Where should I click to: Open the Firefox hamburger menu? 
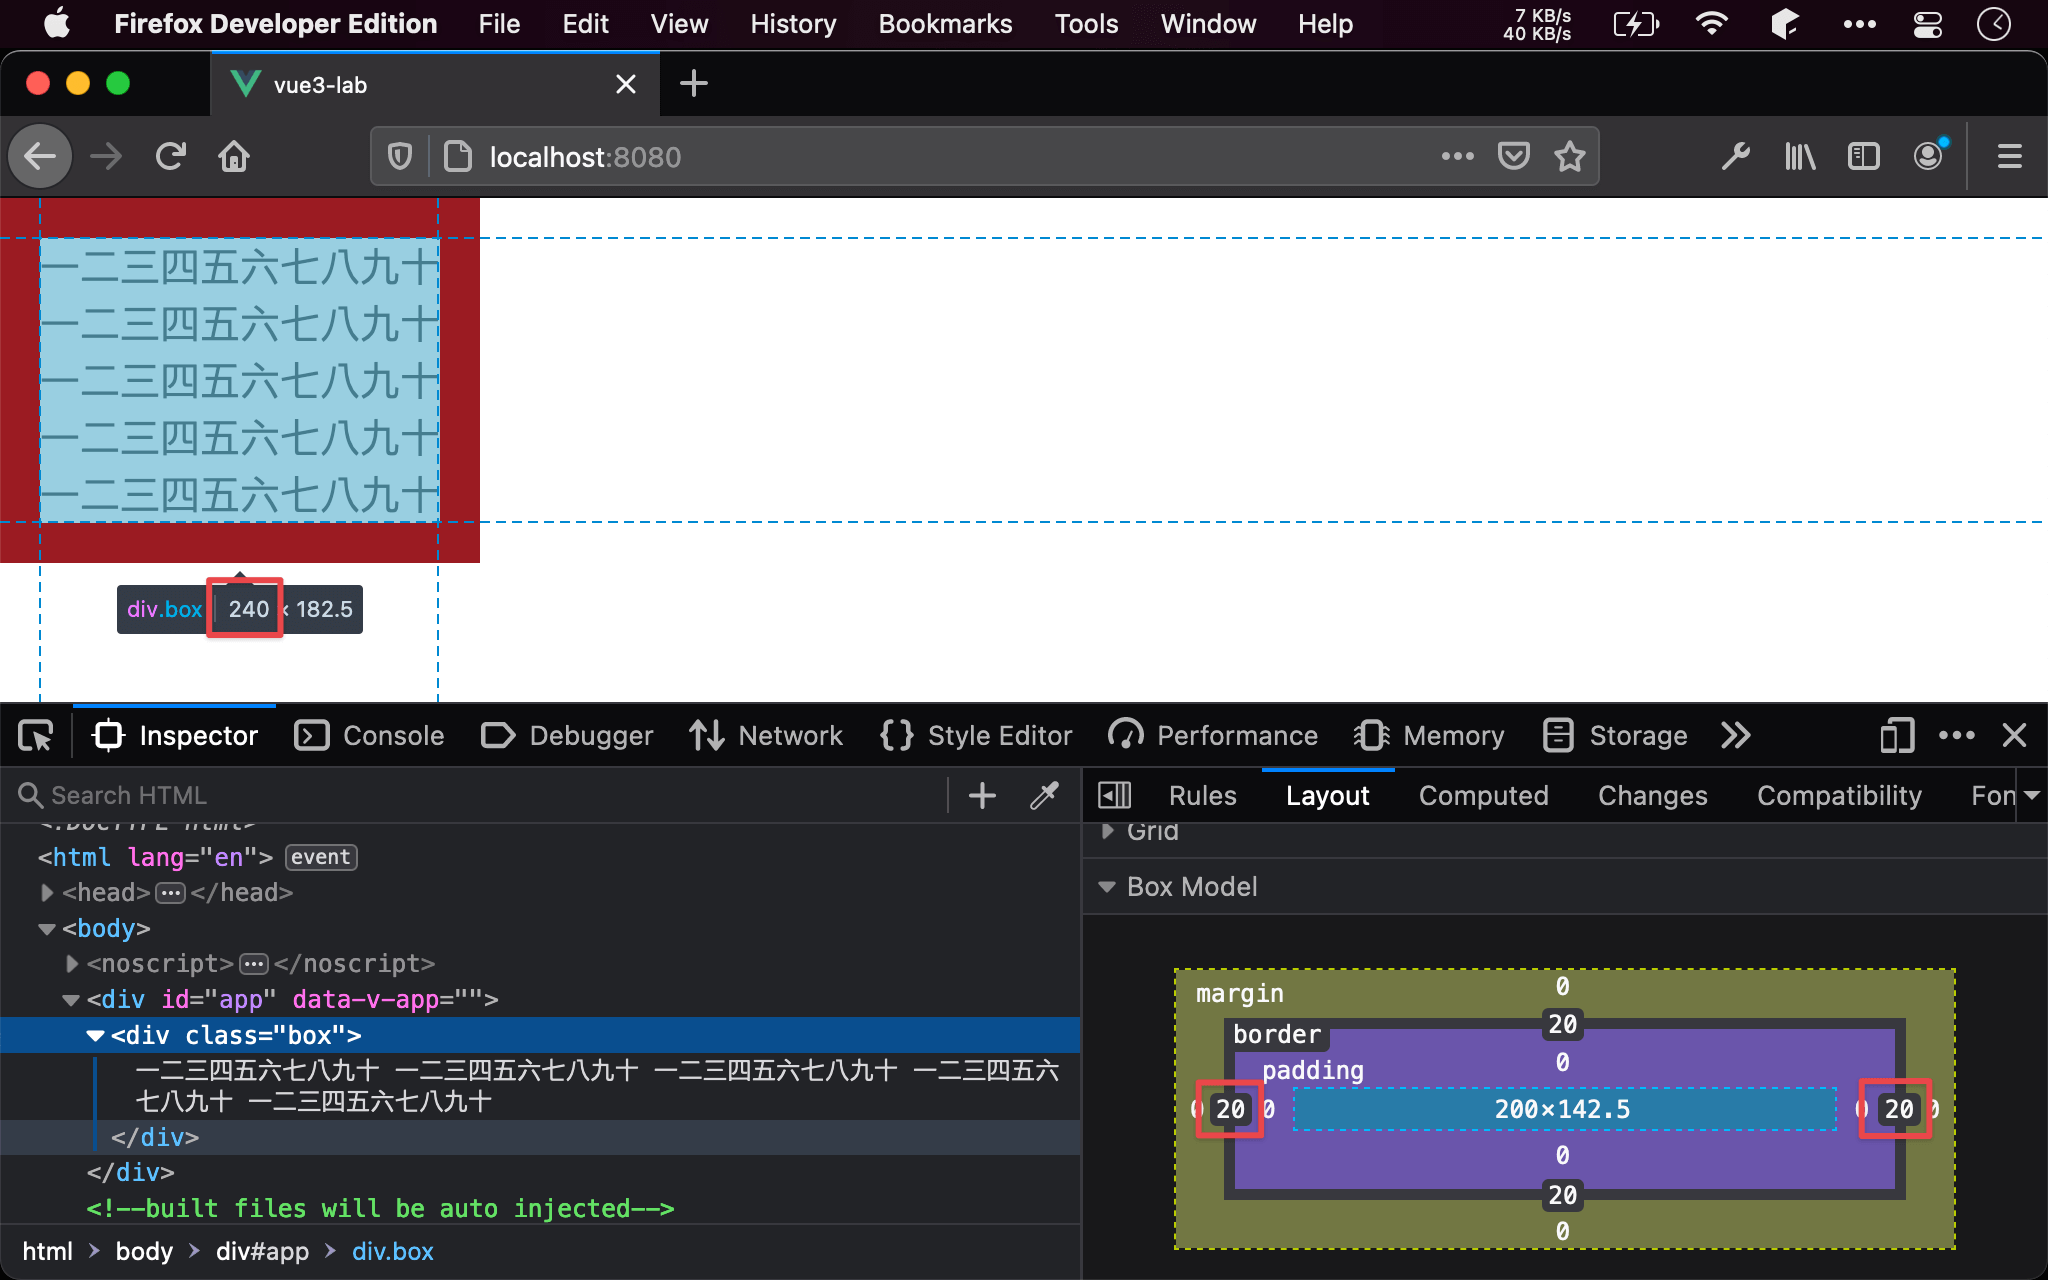[x=2009, y=156]
